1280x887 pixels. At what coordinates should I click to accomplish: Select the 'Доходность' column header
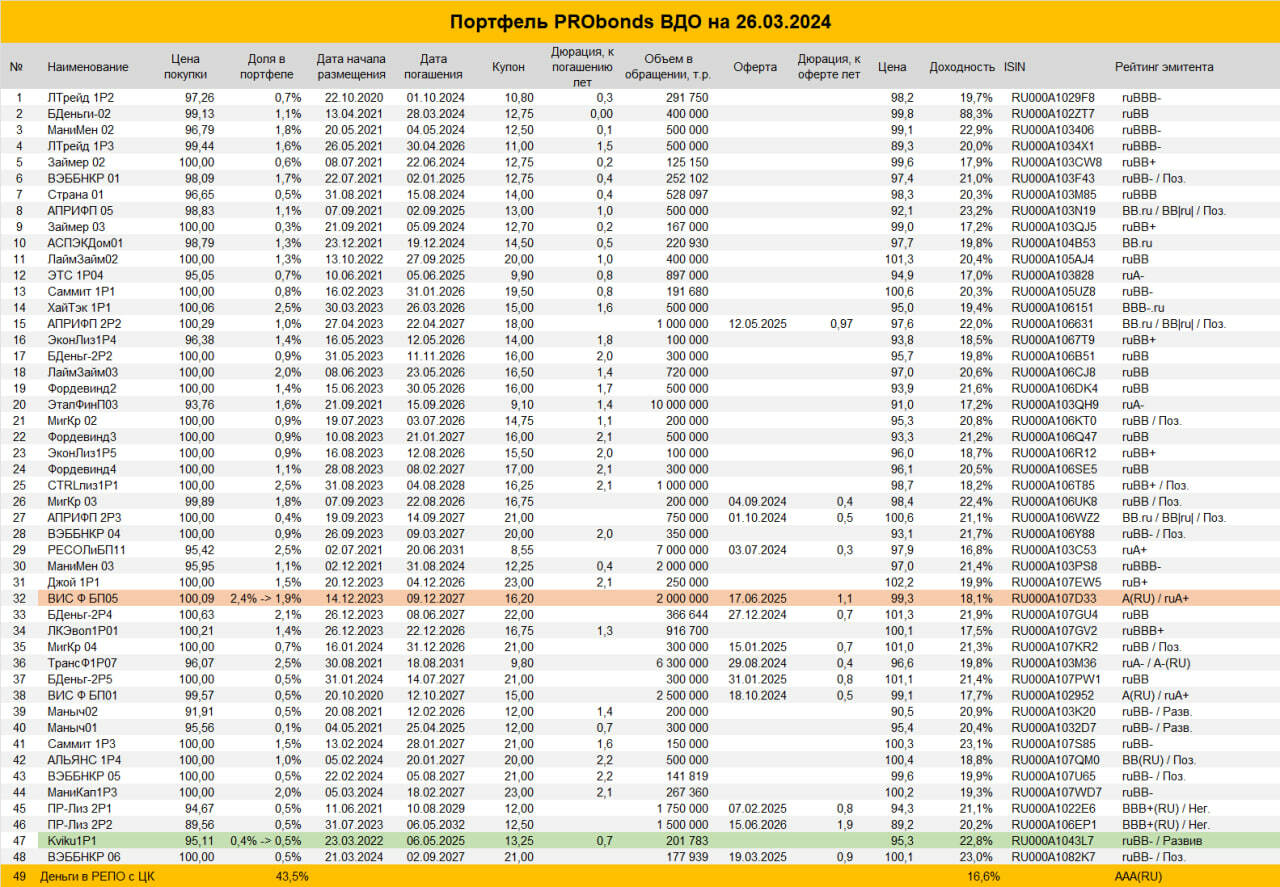(962, 67)
